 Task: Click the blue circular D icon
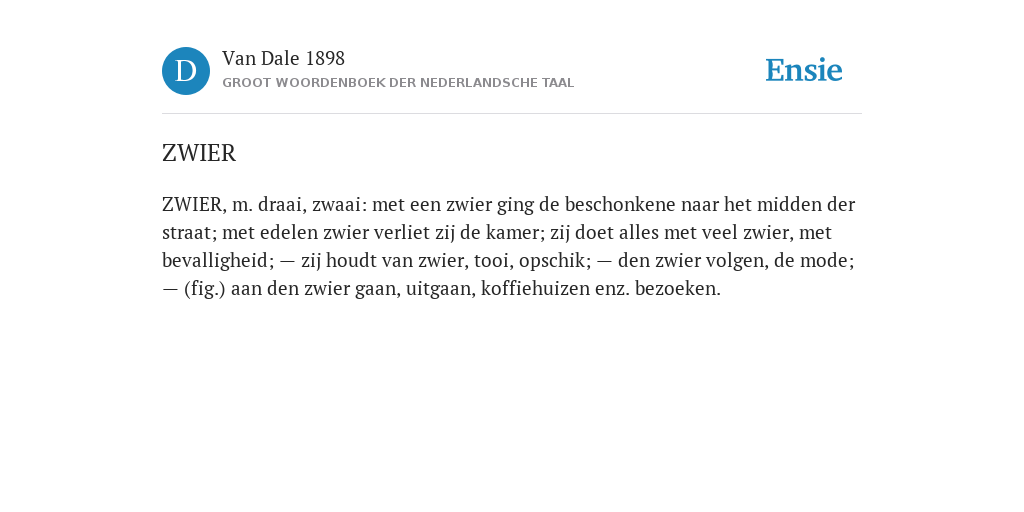click(186, 71)
